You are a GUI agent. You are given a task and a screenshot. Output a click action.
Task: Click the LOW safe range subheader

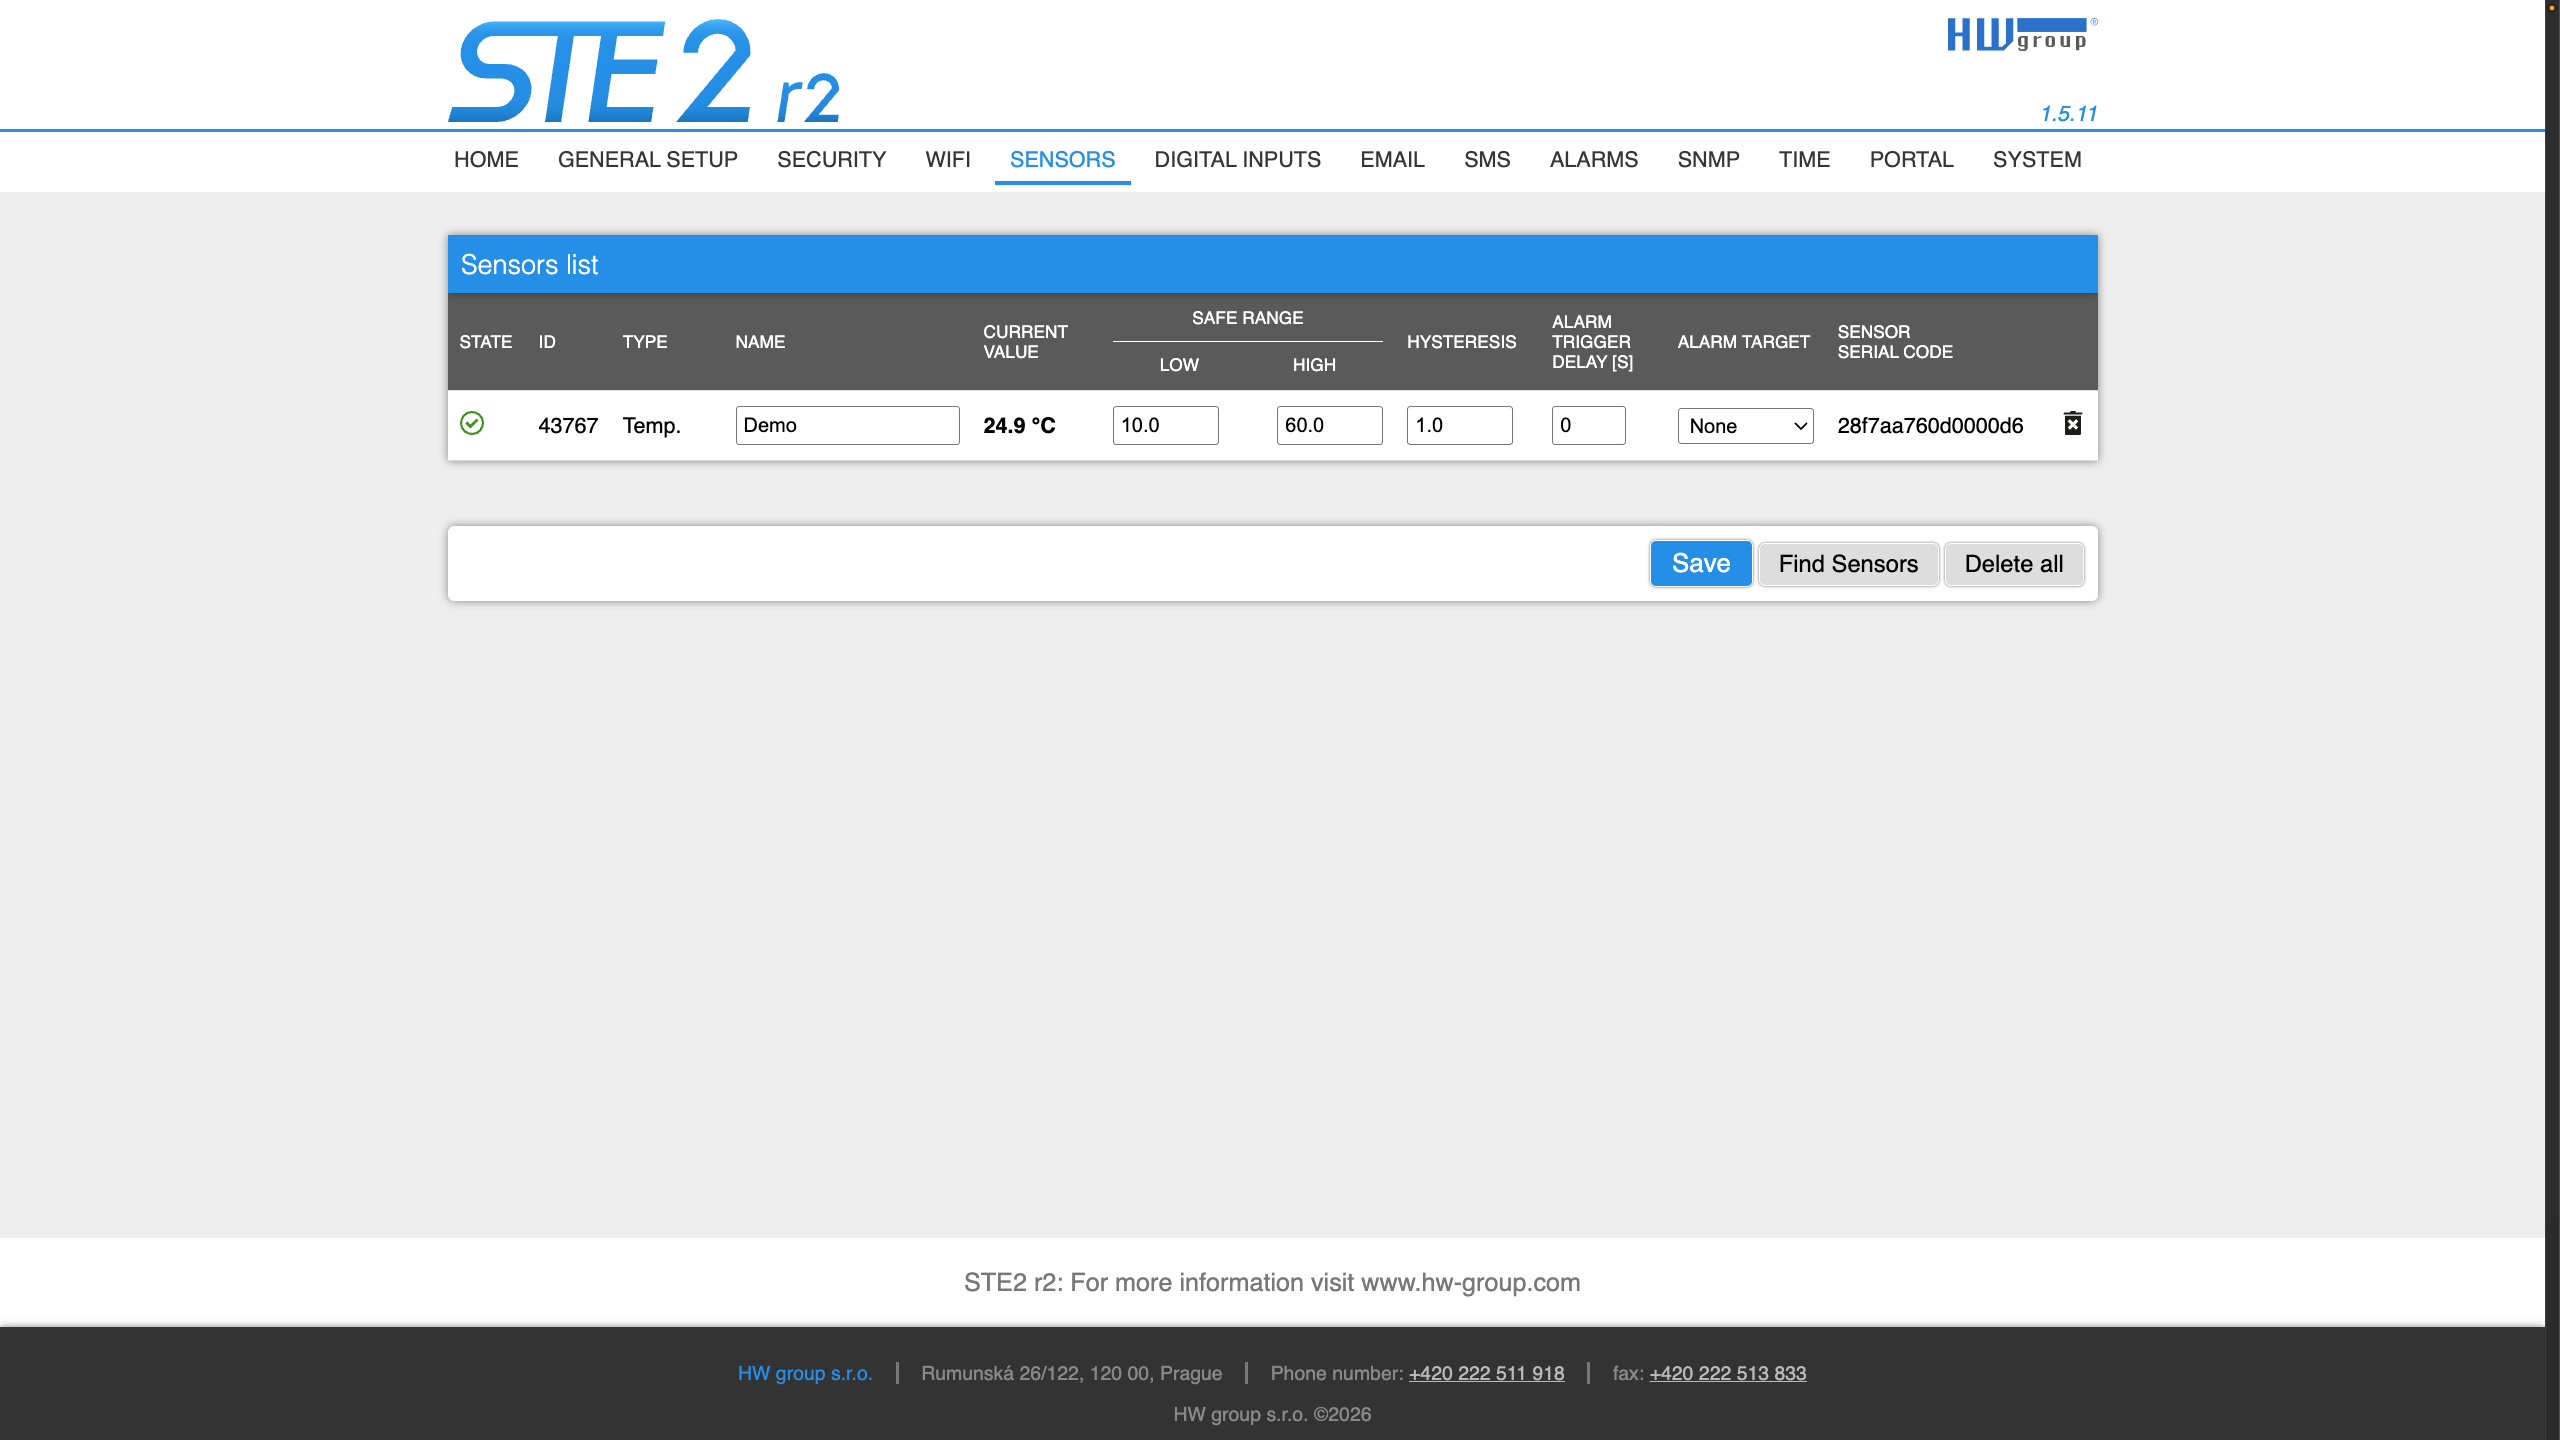tap(1179, 365)
